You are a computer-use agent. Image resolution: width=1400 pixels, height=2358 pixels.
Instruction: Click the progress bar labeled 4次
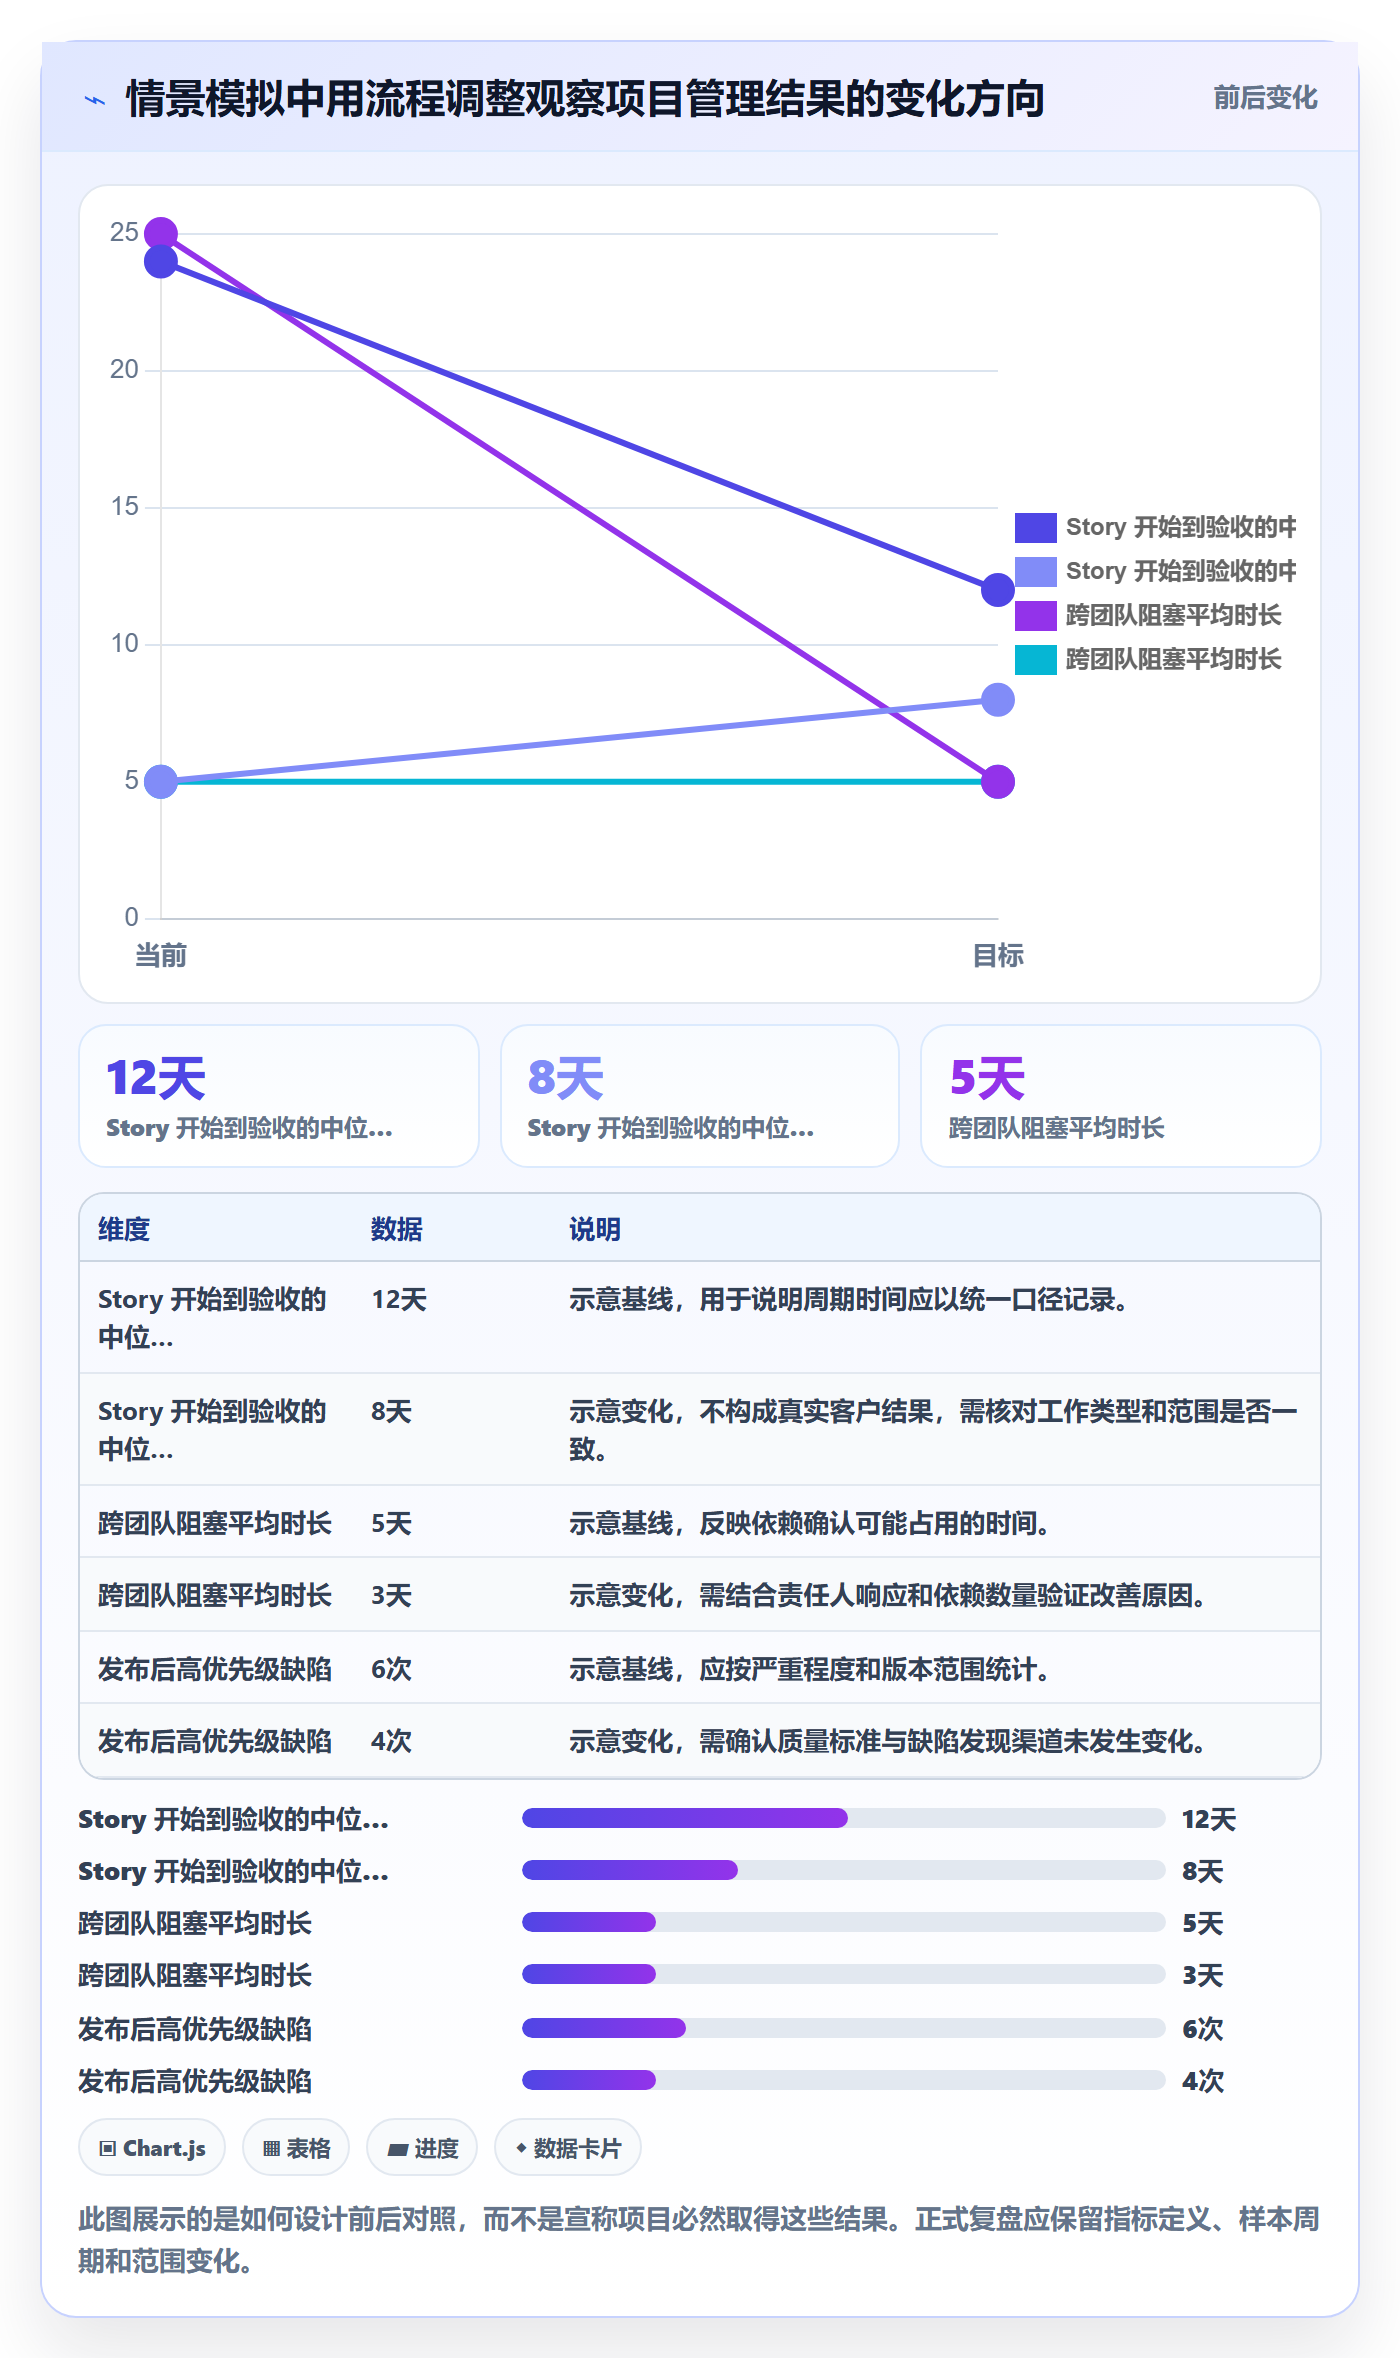tap(843, 2080)
